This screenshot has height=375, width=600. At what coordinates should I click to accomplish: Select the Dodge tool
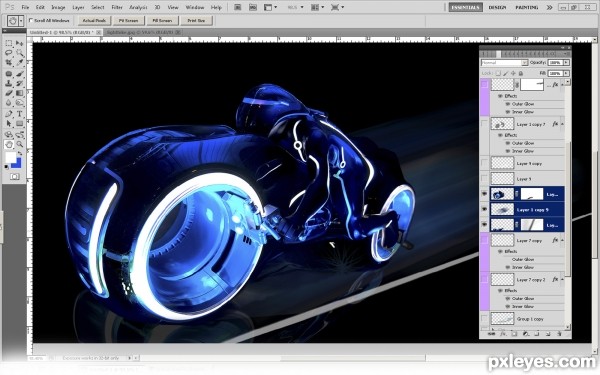pos(20,103)
